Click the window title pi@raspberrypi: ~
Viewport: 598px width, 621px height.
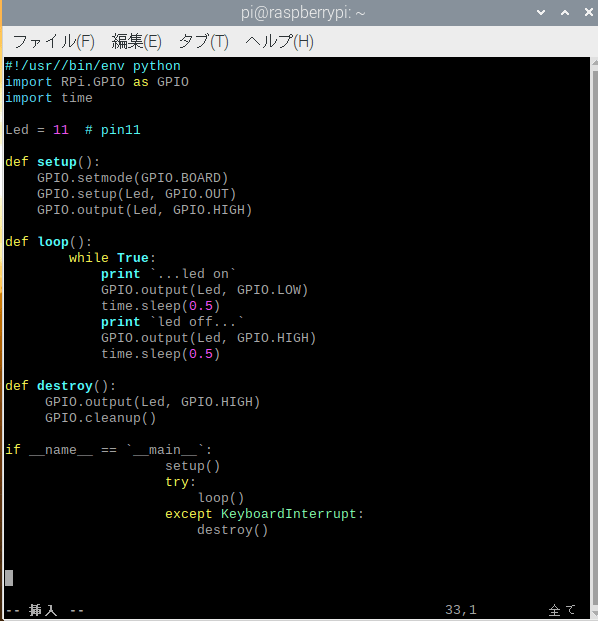pyautogui.click(x=303, y=13)
